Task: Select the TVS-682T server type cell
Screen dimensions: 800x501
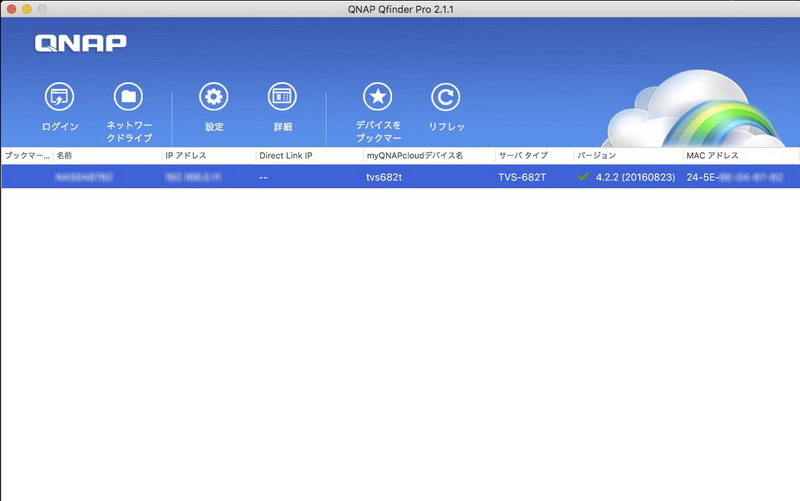Action: (522, 177)
